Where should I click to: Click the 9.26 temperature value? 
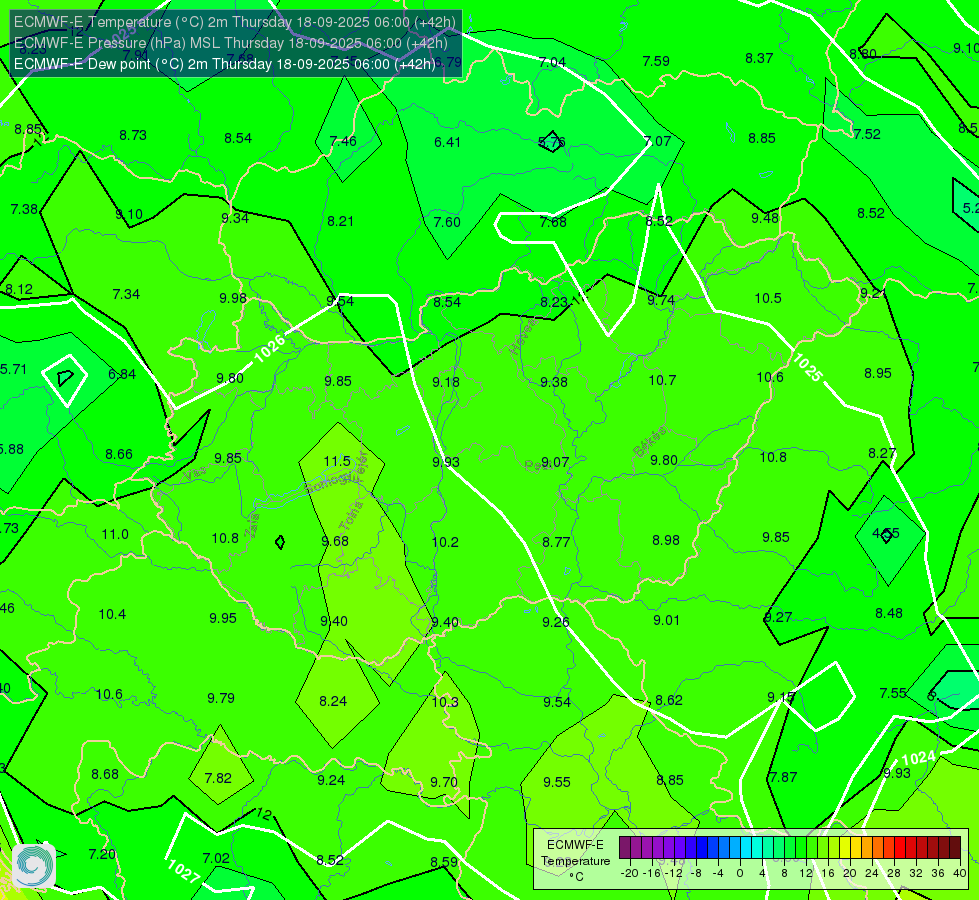(556, 621)
